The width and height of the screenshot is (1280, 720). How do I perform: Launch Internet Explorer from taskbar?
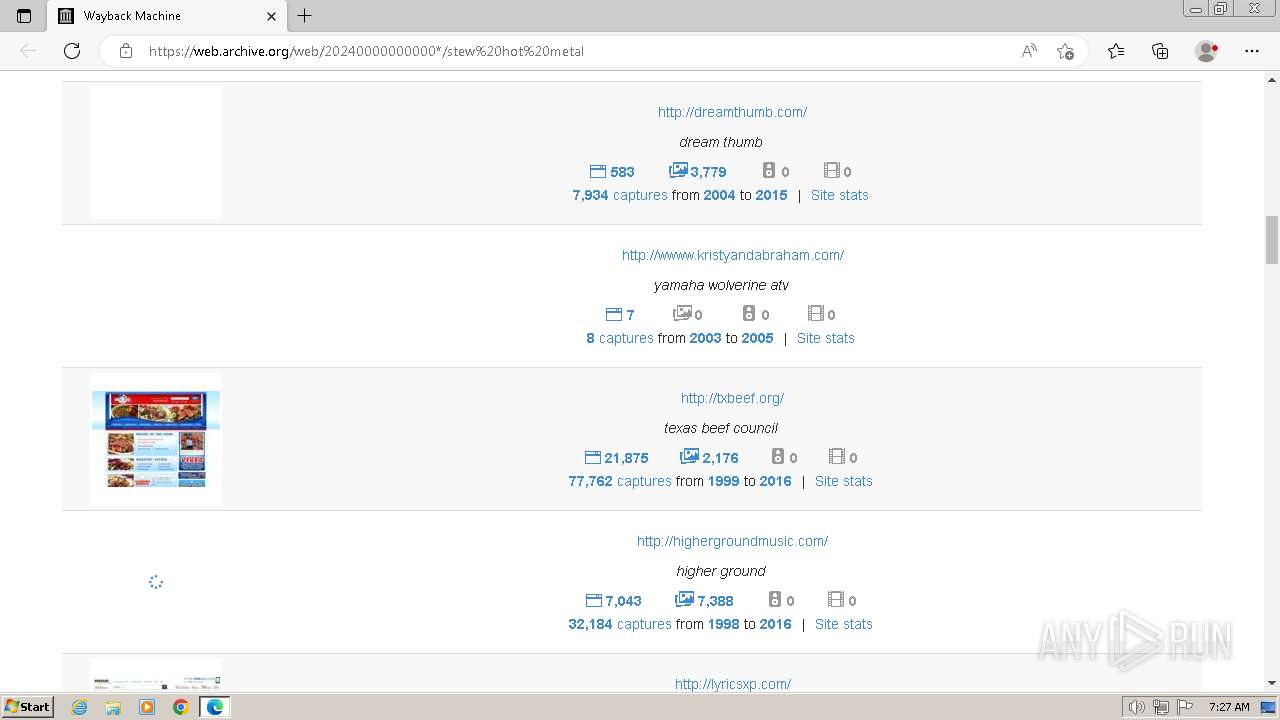tap(80, 707)
